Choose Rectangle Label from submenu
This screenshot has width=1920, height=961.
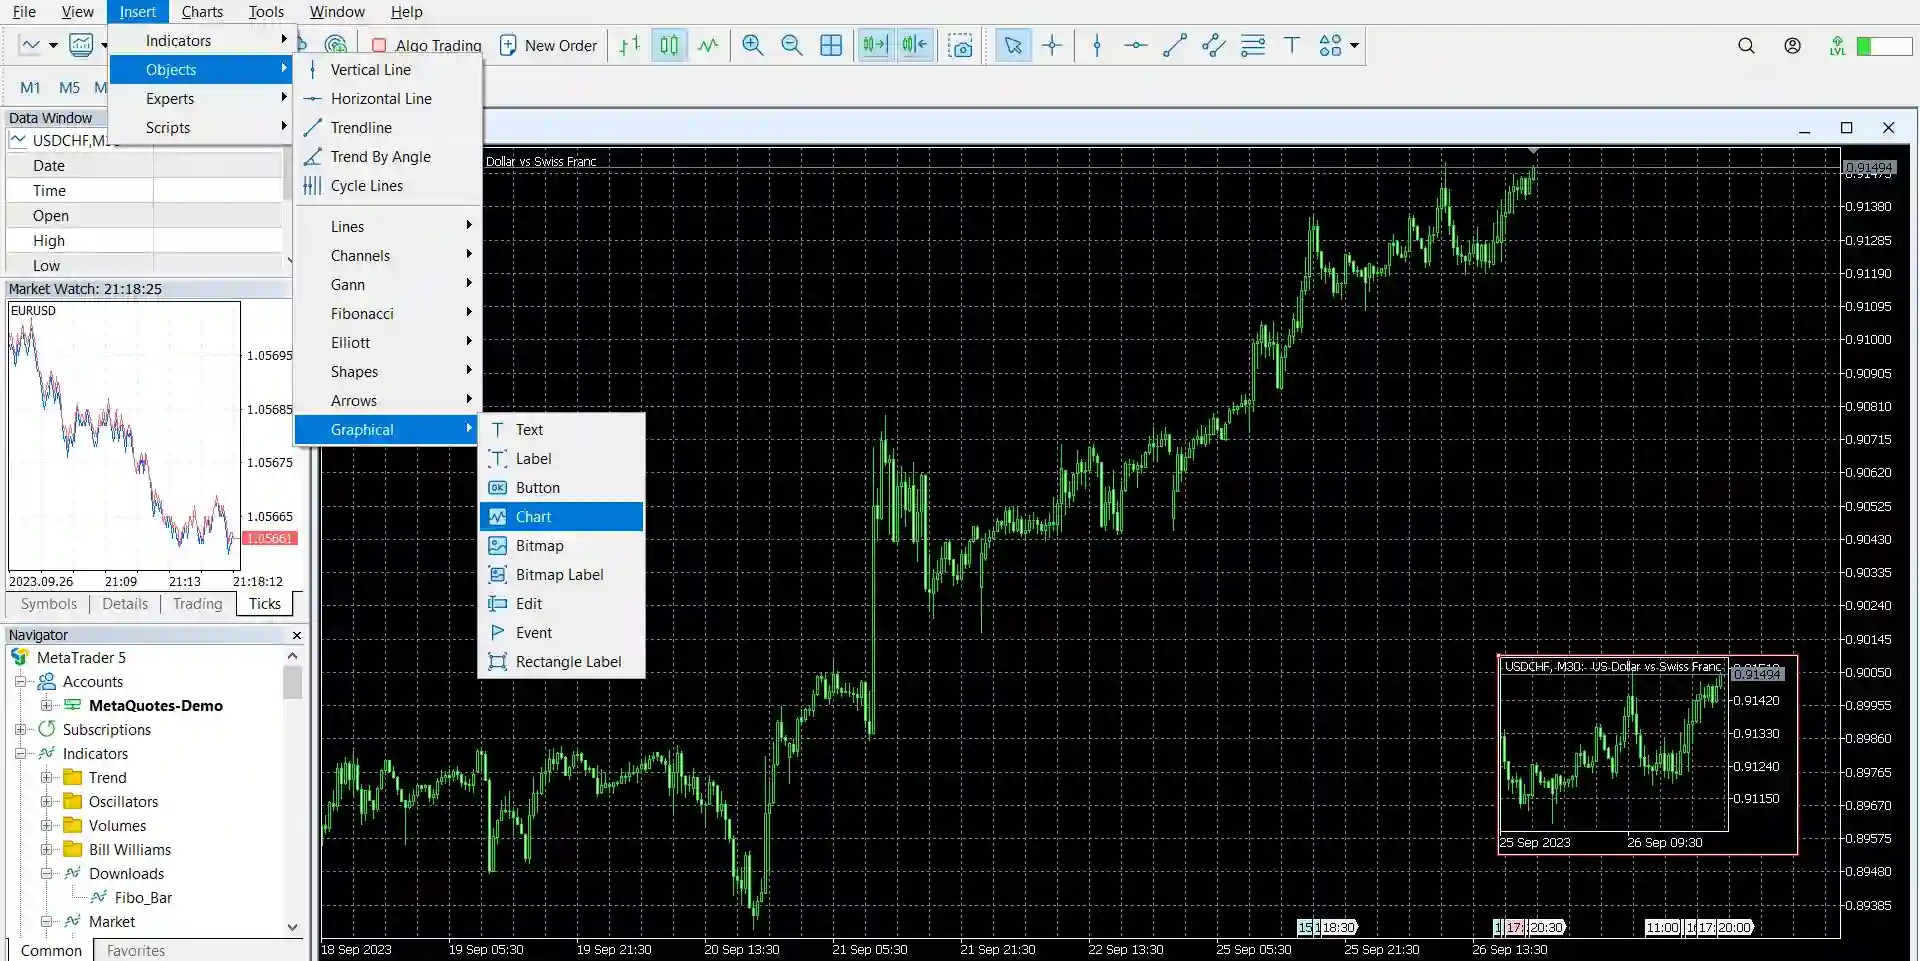561,662
